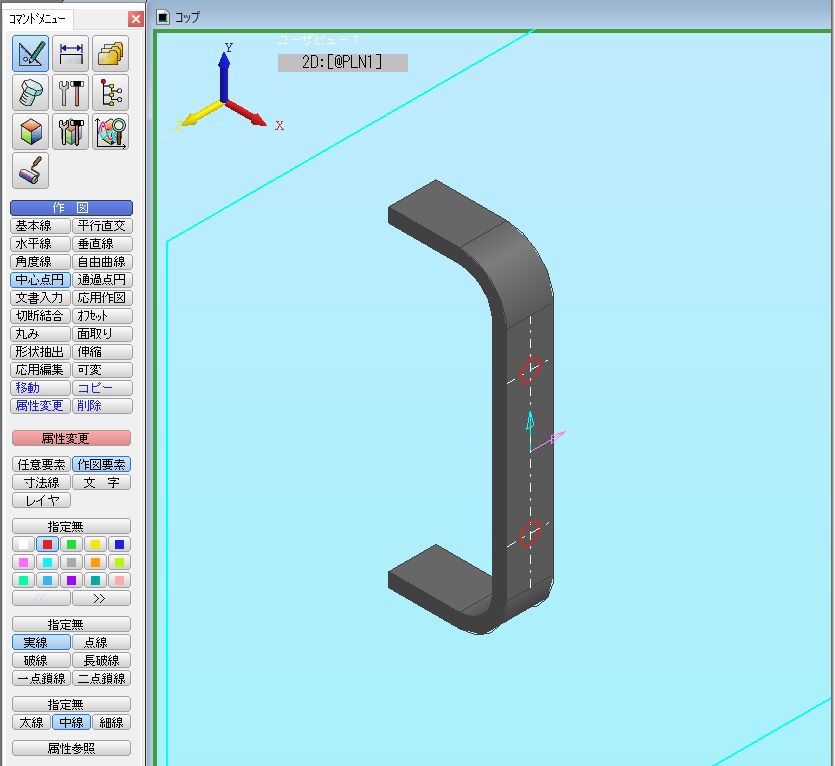Viewport: 835px width, 766px height.
Task: Open the stacked folders icon
Action: (x=110, y=53)
